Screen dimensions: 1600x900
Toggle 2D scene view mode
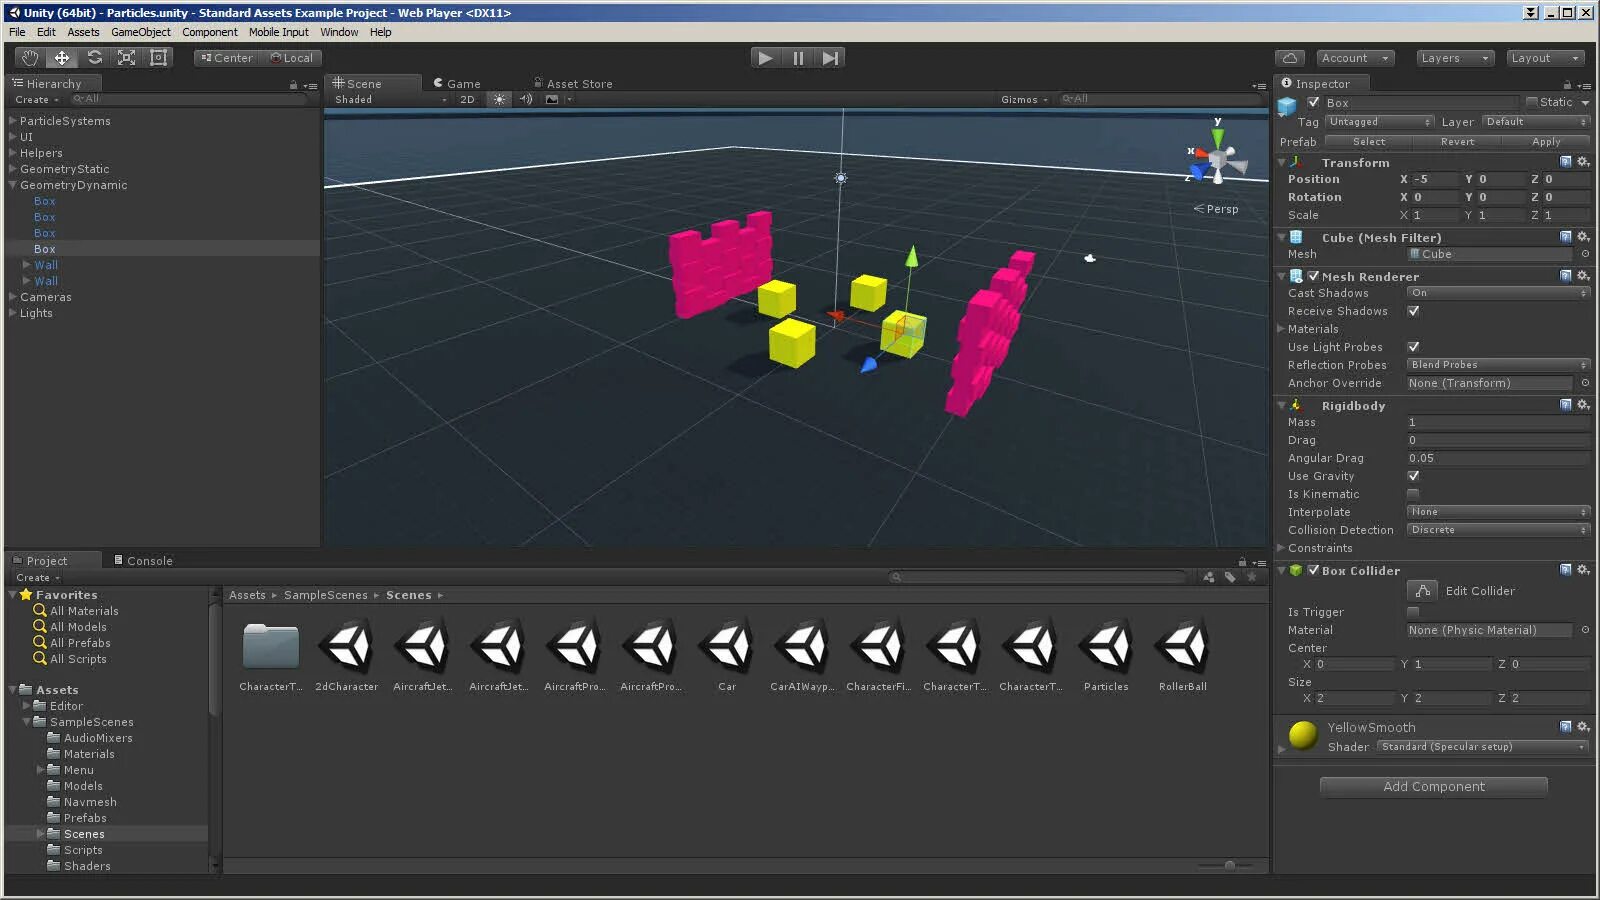467,99
